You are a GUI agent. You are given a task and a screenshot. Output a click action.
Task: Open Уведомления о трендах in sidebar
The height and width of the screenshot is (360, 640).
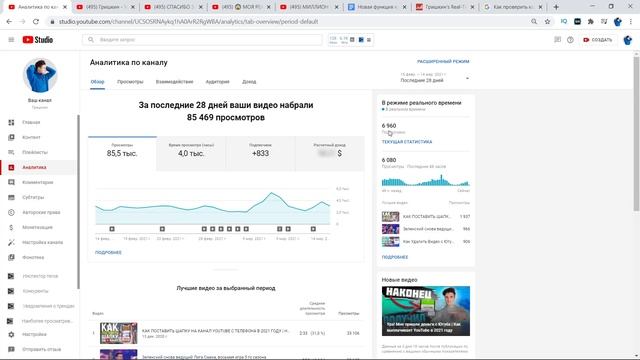(x=48, y=306)
